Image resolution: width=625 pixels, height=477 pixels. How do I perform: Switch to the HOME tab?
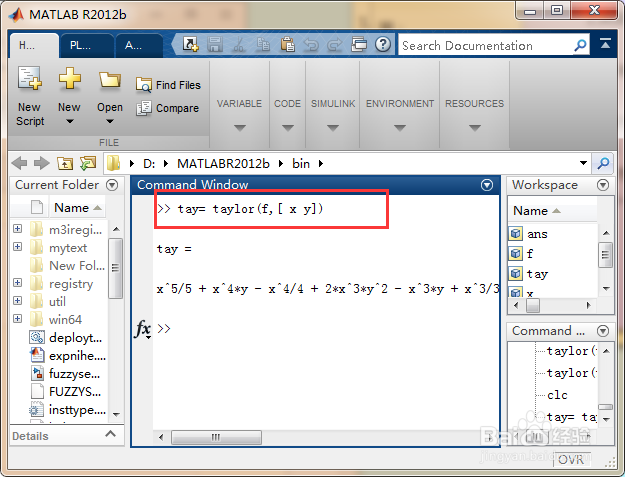point(34,45)
